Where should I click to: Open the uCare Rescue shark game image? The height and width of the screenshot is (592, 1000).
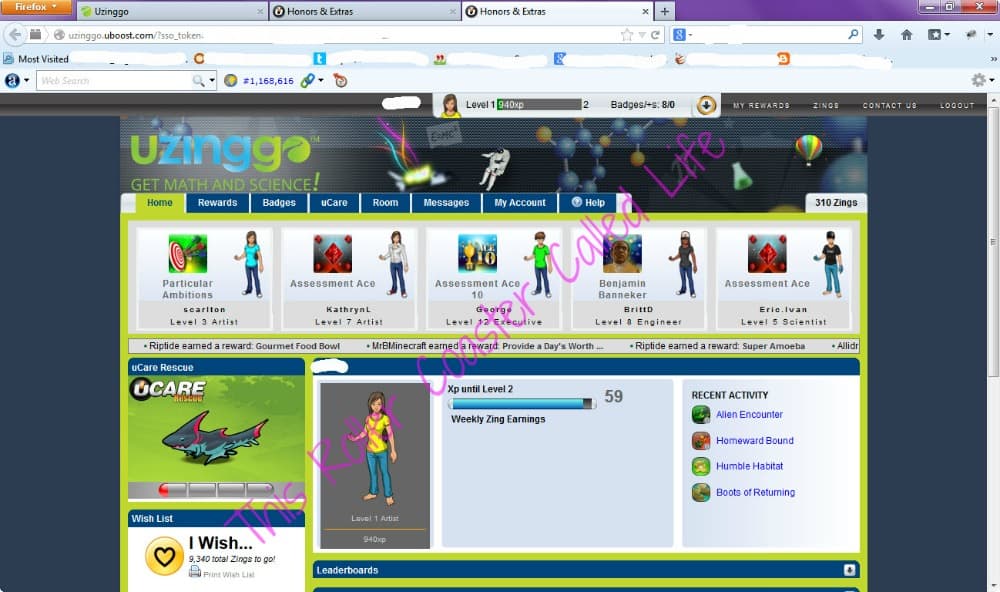(216, 429)
